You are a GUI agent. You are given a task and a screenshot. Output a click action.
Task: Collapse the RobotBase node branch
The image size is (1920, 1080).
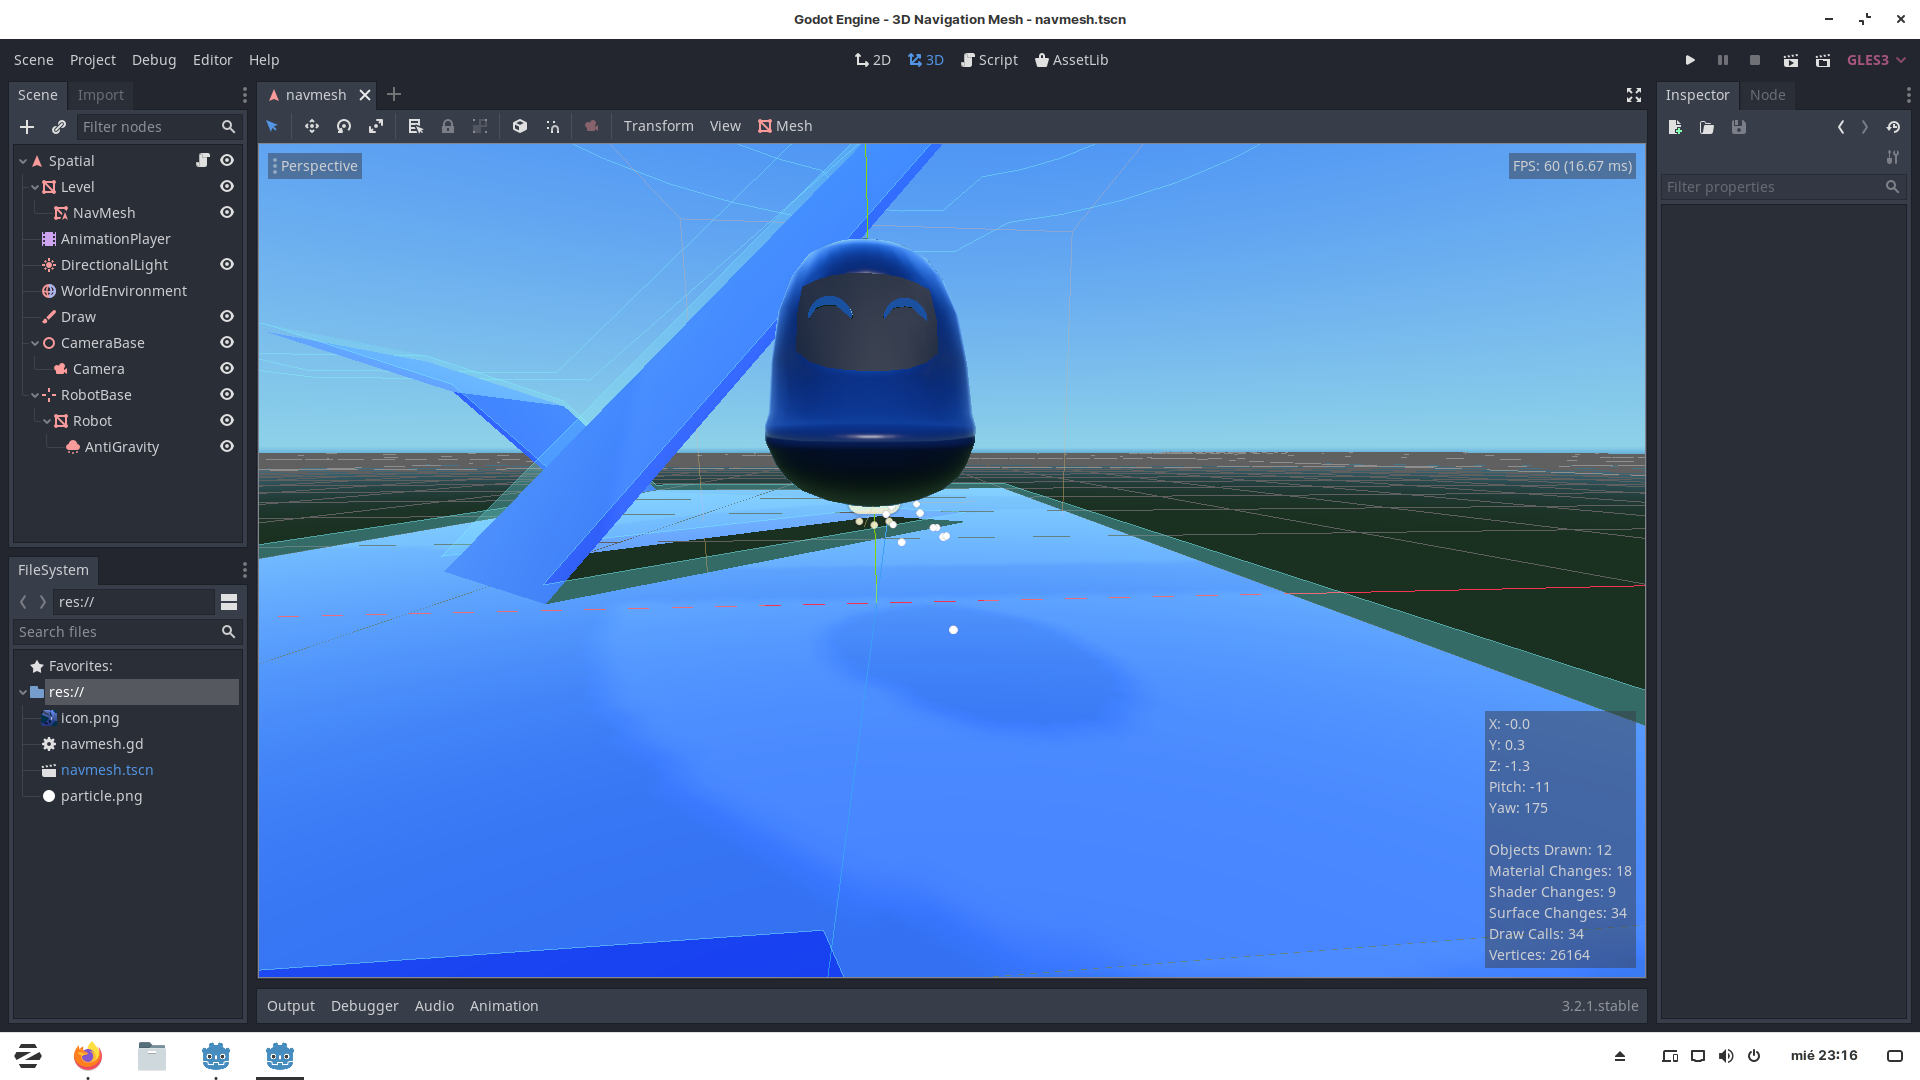coord(35,394)
